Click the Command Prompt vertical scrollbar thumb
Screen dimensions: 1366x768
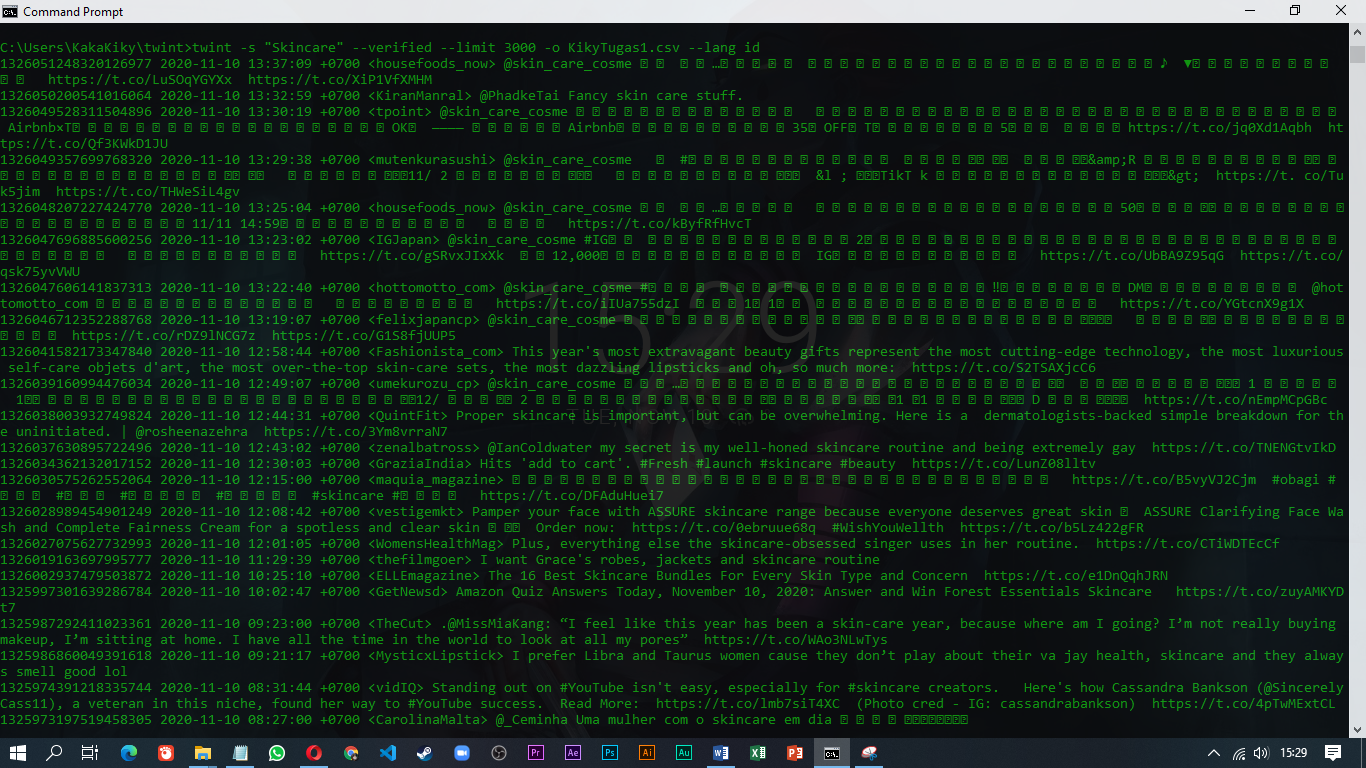coord(1357,54)
